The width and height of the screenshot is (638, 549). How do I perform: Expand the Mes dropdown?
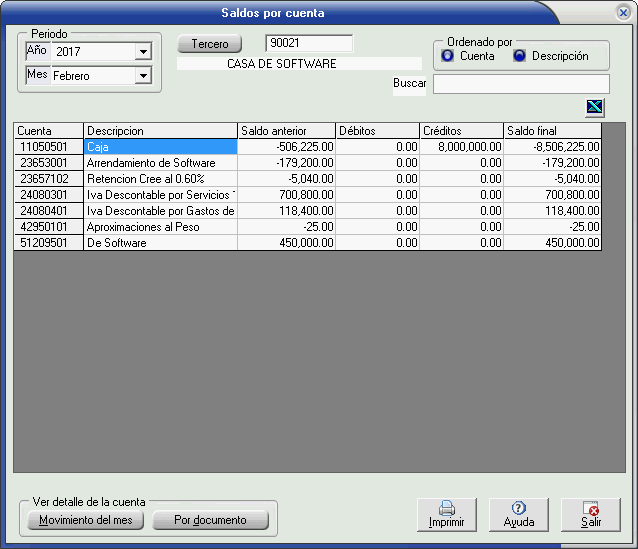coord(143,76)
